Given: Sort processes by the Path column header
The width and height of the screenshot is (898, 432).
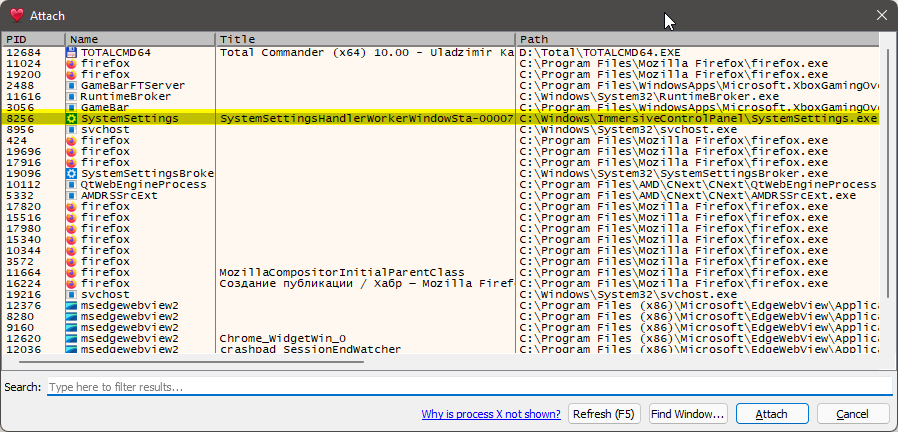Looking at the screenshot, I should click(697, 40).
